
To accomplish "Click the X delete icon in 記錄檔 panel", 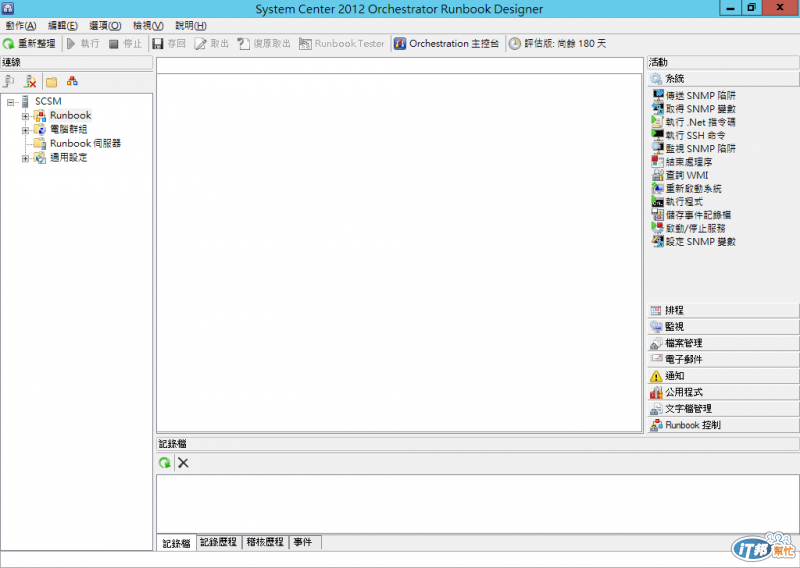I will pyautogui.click(x=183, y=463).
